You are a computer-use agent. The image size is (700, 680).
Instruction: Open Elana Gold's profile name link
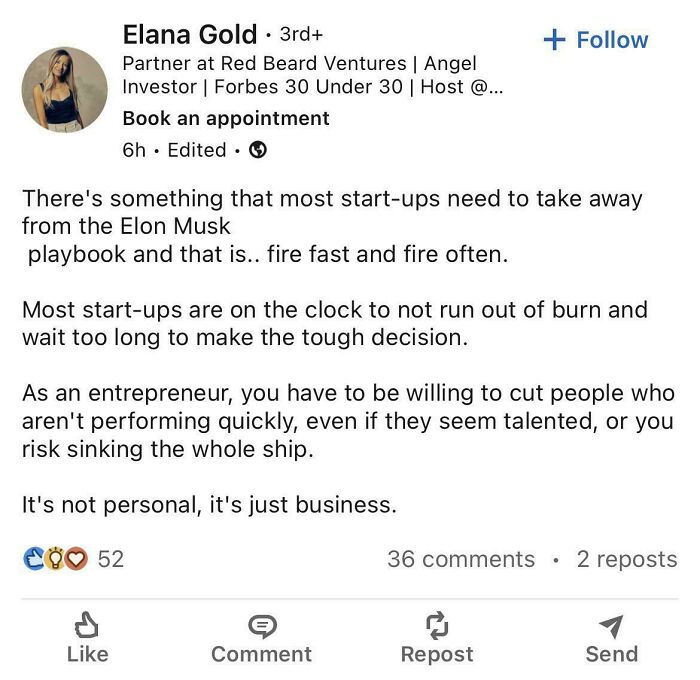(190, 34)
